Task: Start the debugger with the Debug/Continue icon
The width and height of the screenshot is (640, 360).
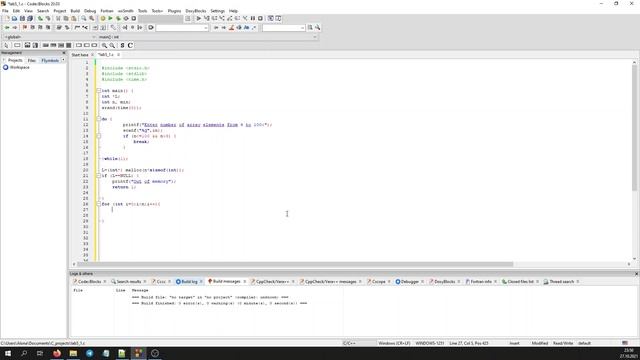Action: point(199,18)
